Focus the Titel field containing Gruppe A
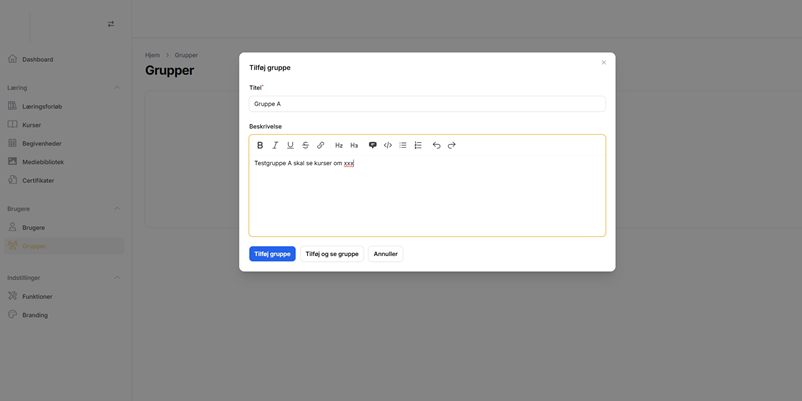Image resolution: width=802 pixels, height=401 pixels. point(427,104)
